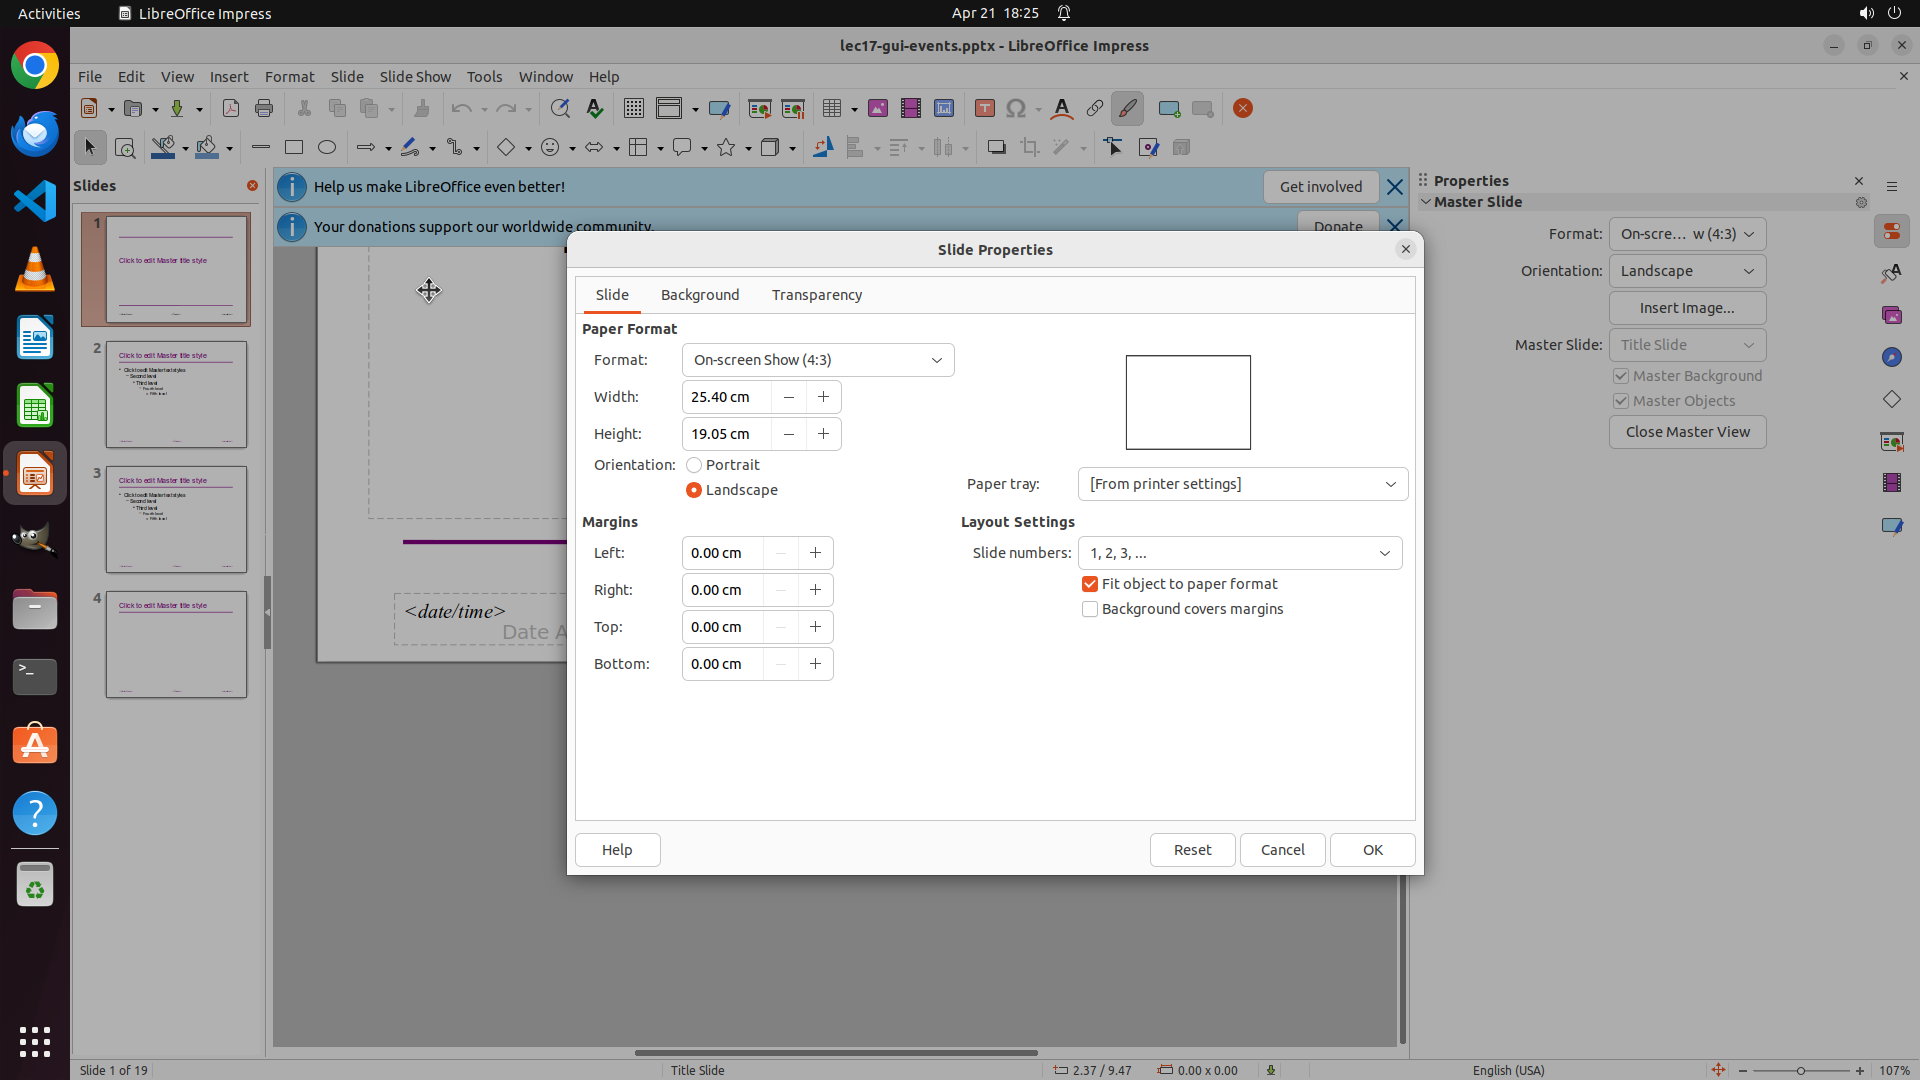1920x1080 pixels.
Task: Uncheck Fit object to paper format
Action: [1090, 584]
